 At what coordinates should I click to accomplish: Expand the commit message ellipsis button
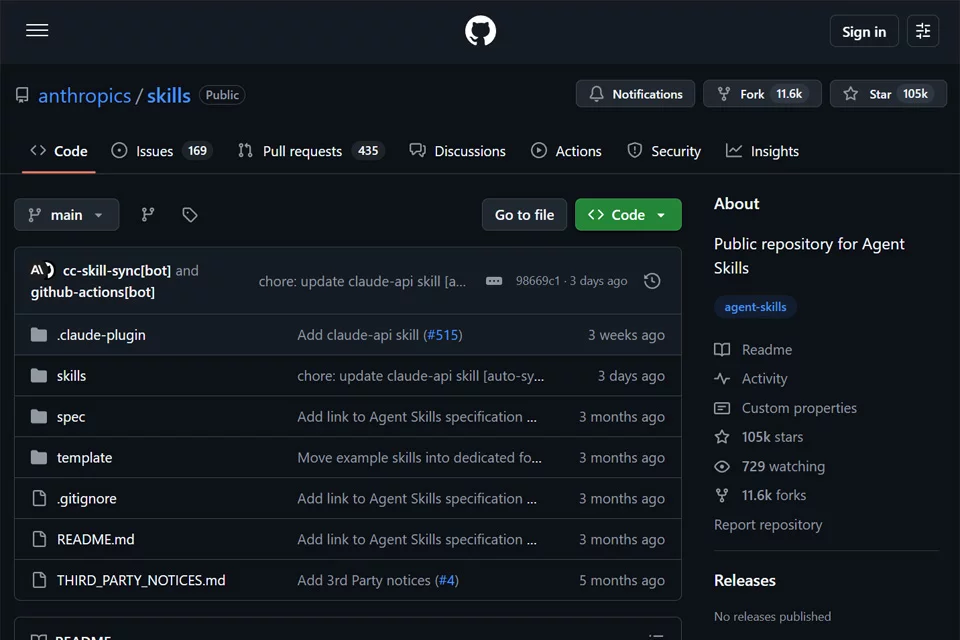493,280
